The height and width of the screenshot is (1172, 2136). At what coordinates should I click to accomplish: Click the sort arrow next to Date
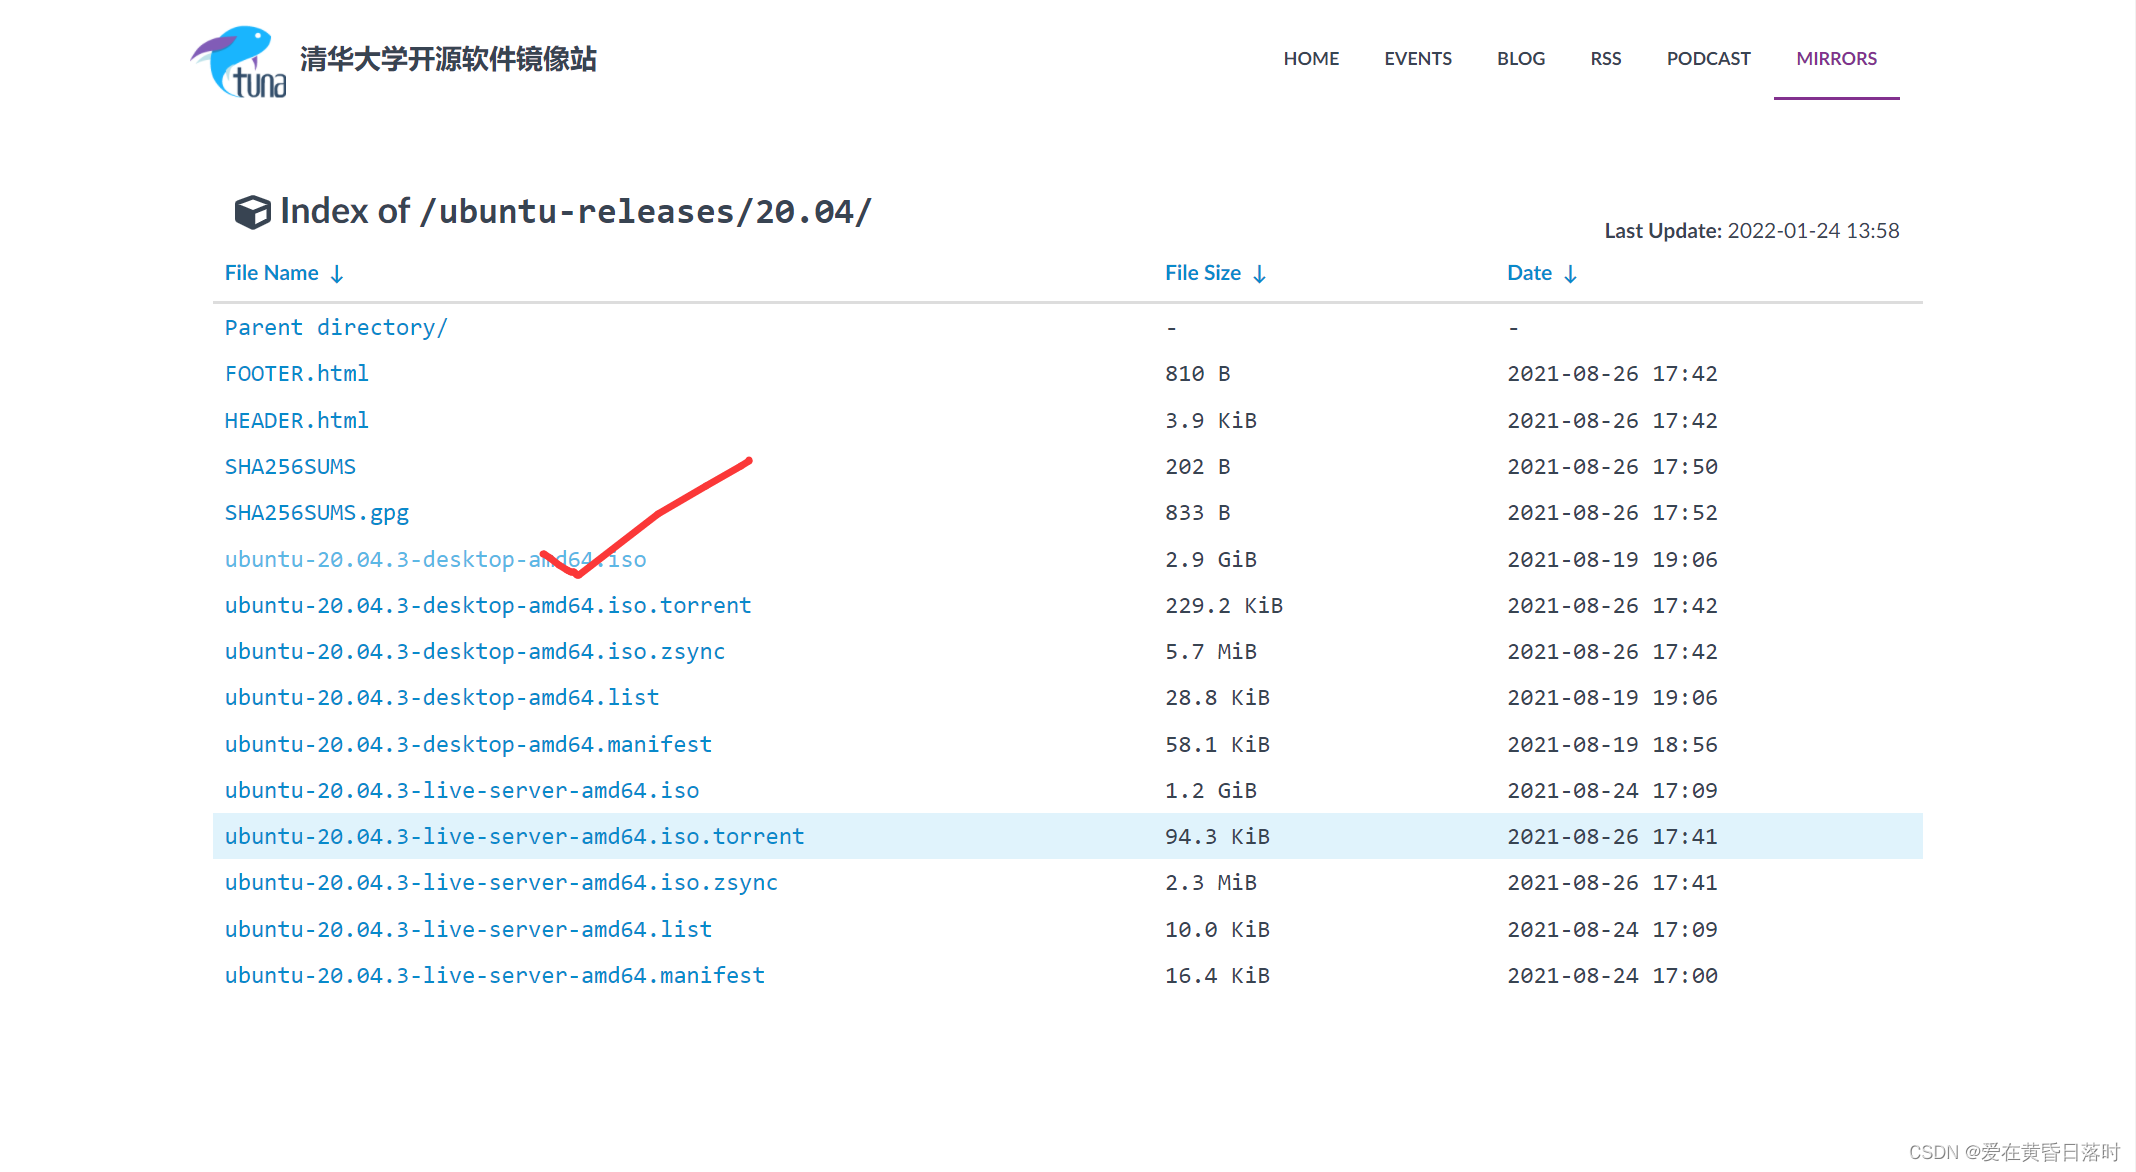[1570, 274]
